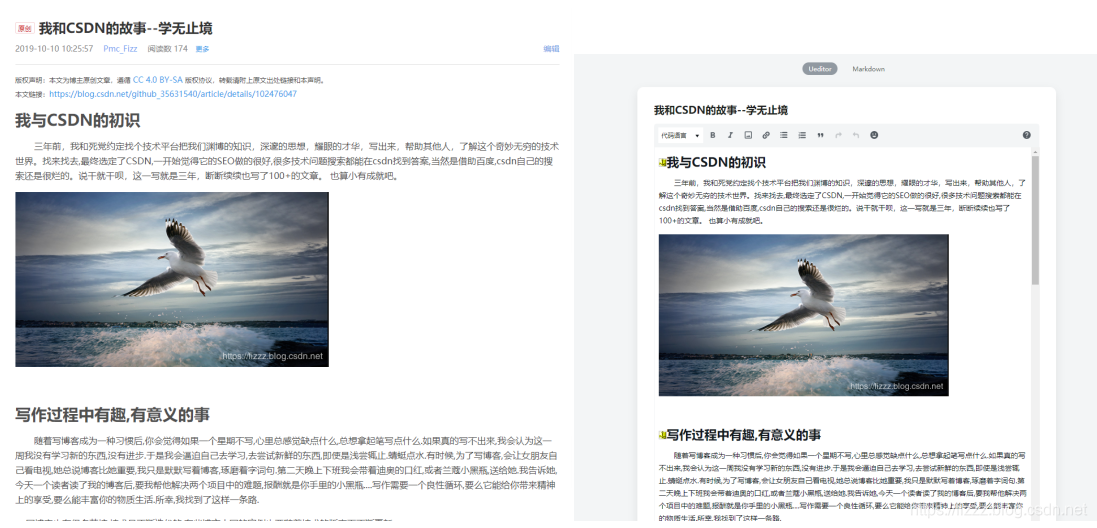Open CC 4.0 BY-SA license link
1097x528 pixels.
pyautogui.click(x=157, y=80)
